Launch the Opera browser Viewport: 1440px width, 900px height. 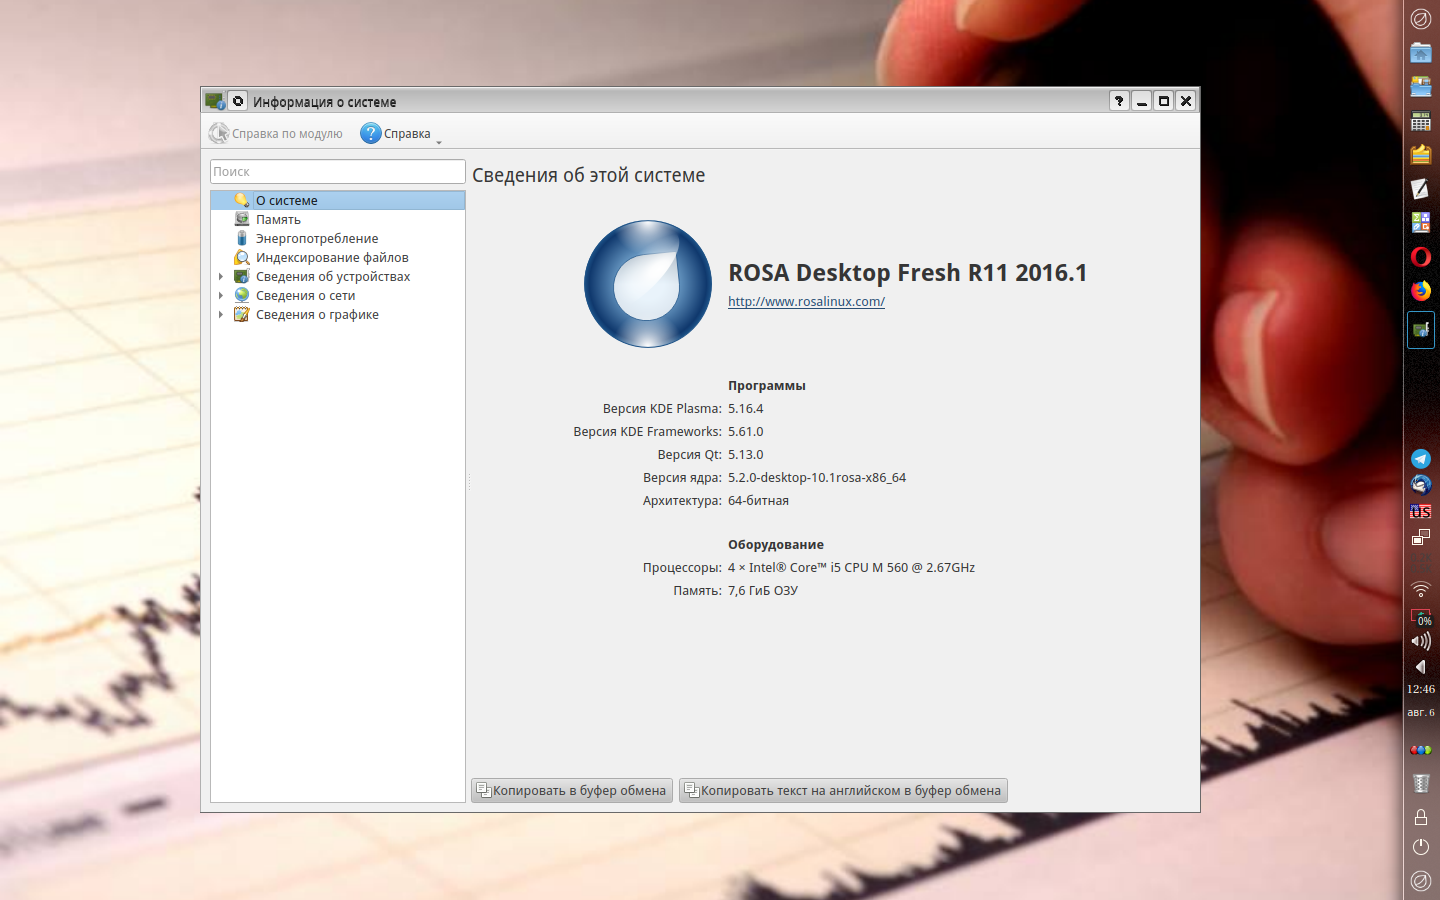tap(1421, 257)
